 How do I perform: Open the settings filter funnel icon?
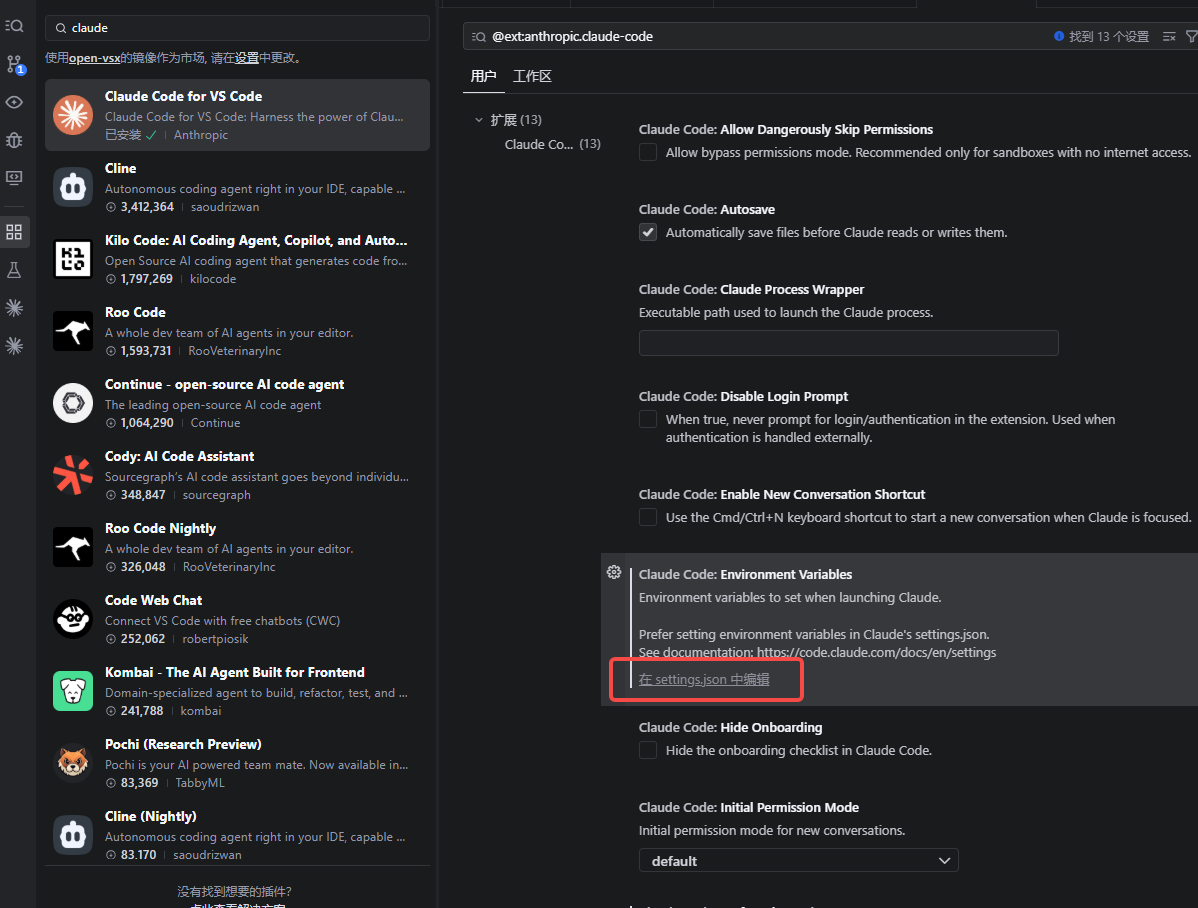tap(1190, 37)
